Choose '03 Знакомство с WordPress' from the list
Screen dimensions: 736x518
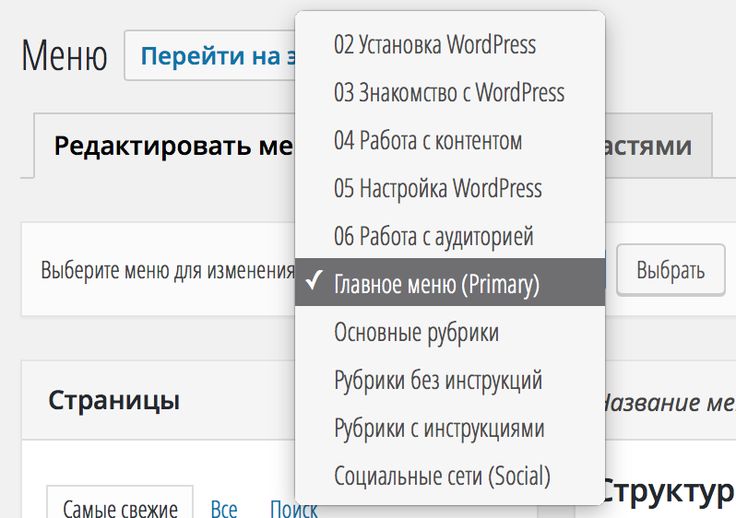click(x=449, y=93)
